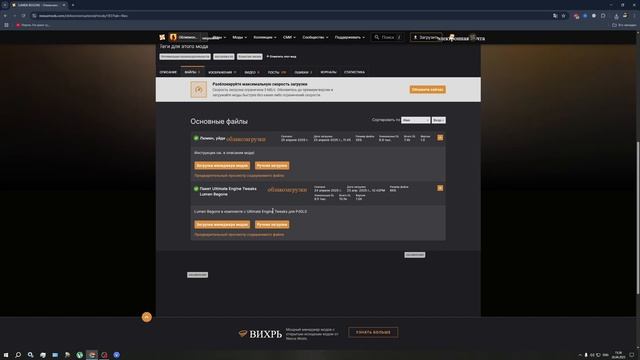640x360 pixels.
Task: Open the notification center icon in system tray
Action: (632, 355)
